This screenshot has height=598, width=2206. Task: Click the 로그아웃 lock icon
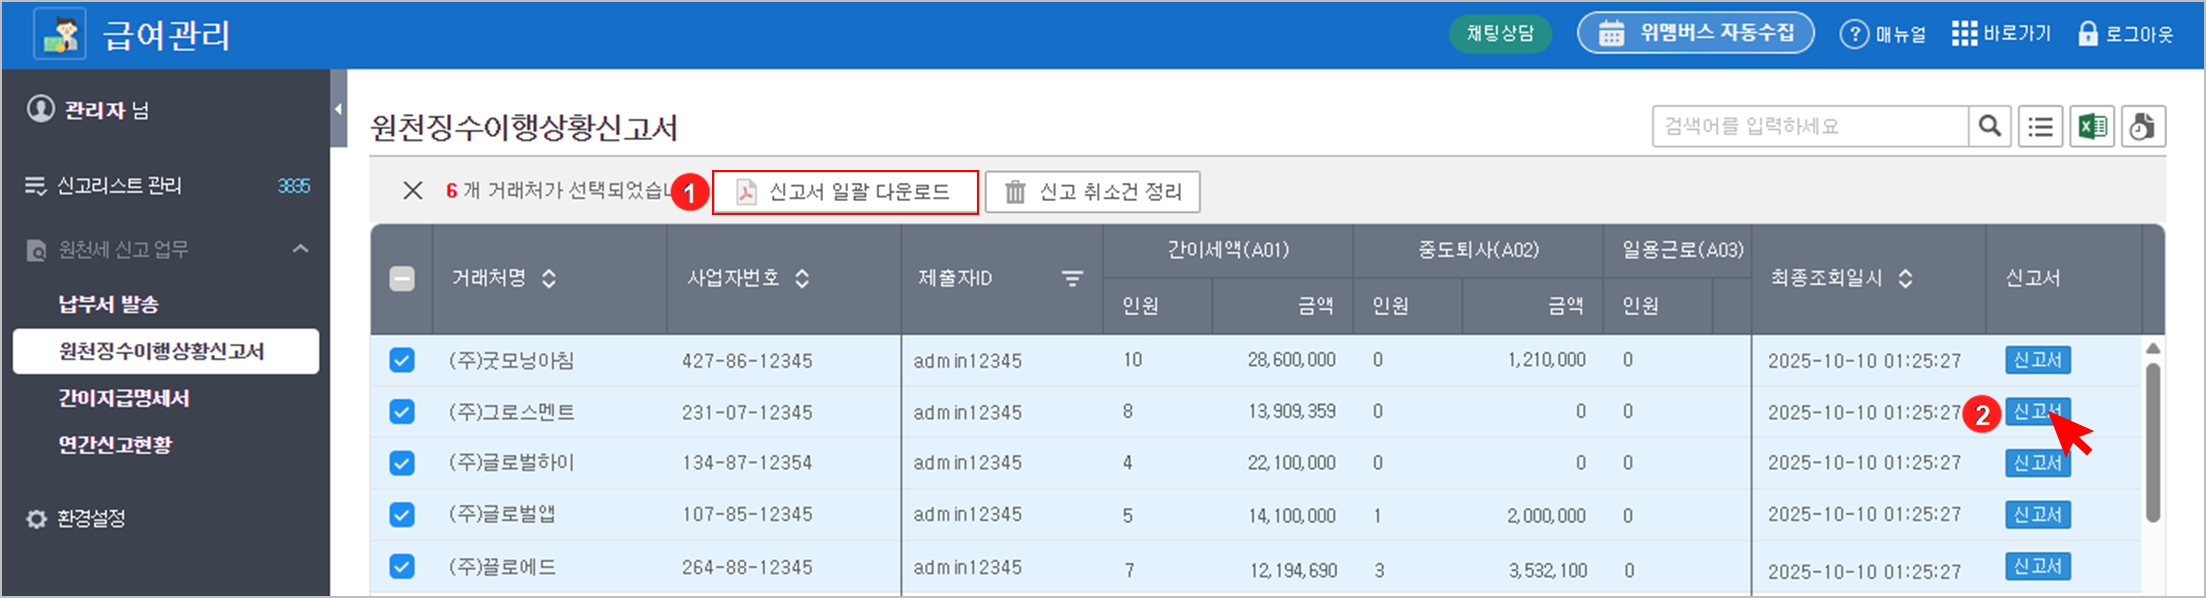[x=2087, y=34]
